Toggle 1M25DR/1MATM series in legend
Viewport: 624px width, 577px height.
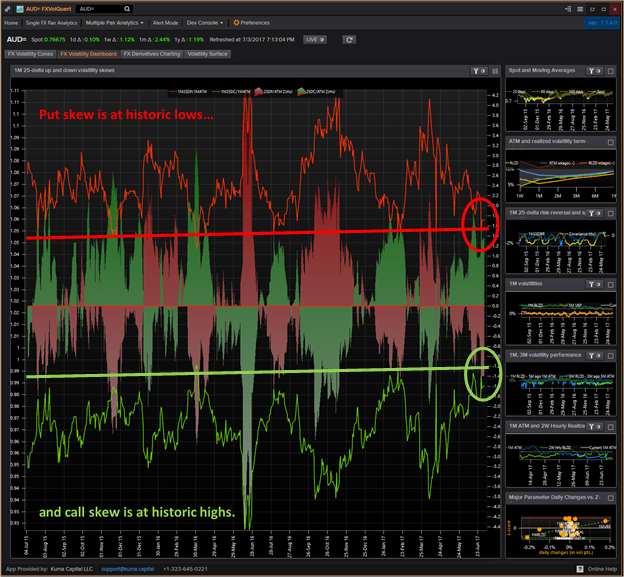[x=188, y=92]
